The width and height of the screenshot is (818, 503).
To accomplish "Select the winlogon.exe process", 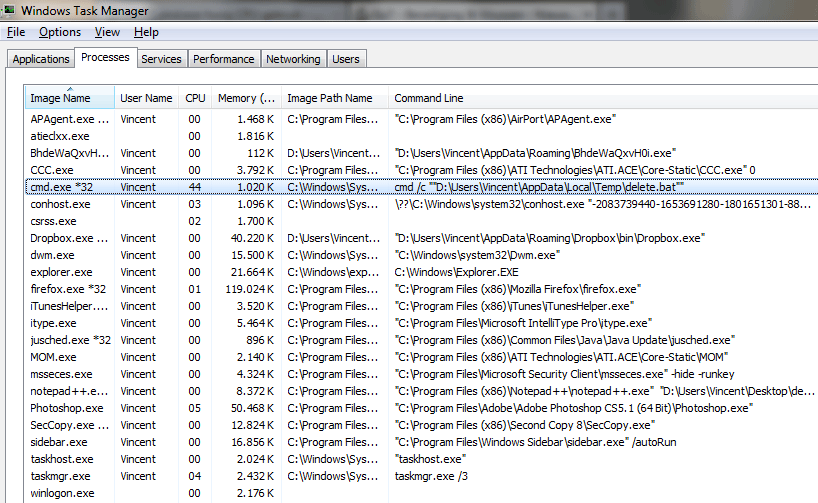I will click(422, 493).
